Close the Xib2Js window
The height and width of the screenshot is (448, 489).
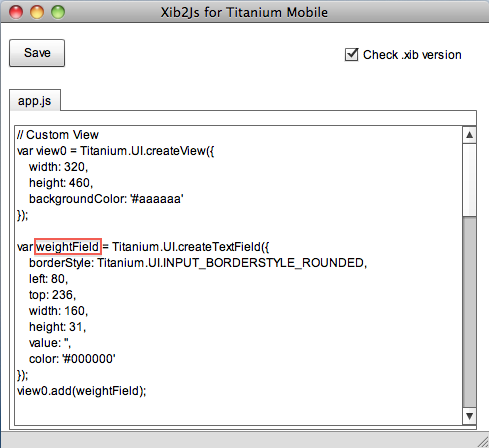[x=16, y=13]
